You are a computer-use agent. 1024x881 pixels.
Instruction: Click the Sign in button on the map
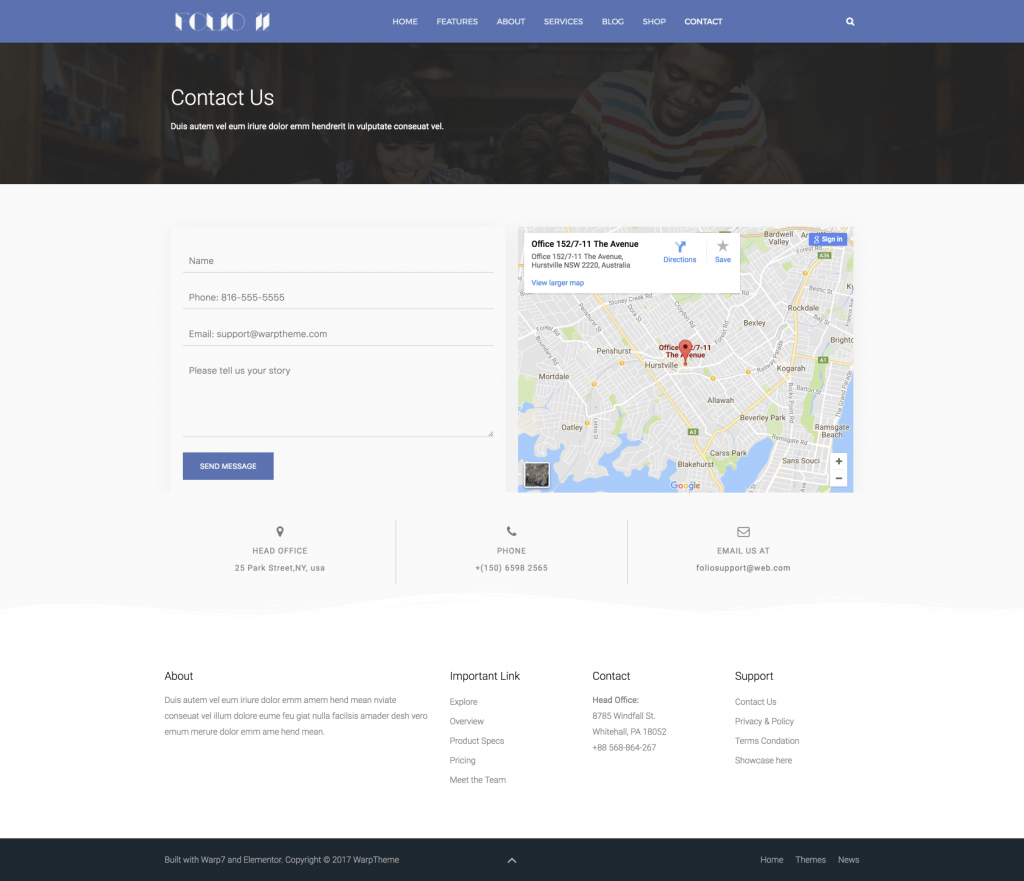point(827,239)
